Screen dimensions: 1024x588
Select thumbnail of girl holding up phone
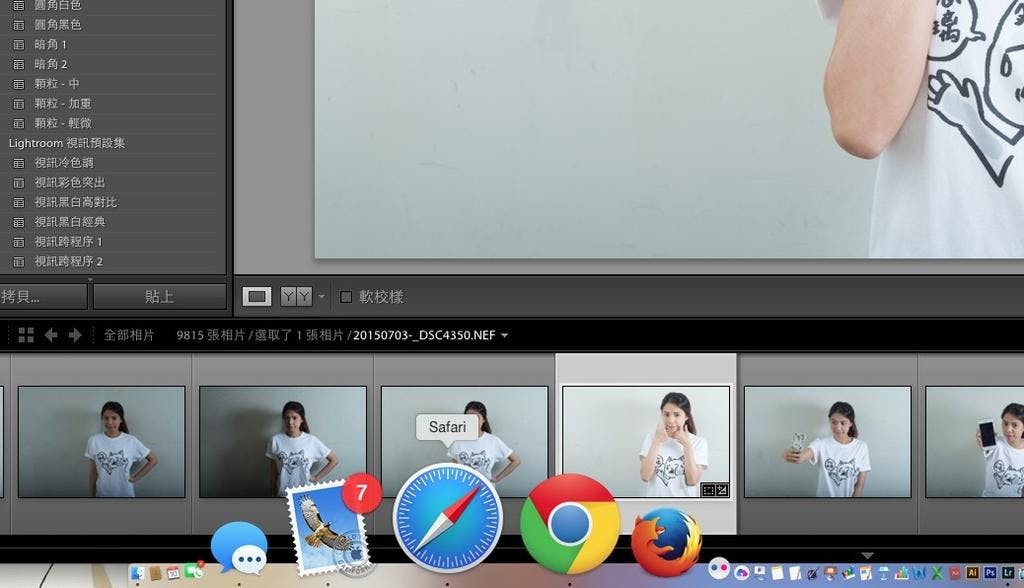974,442
